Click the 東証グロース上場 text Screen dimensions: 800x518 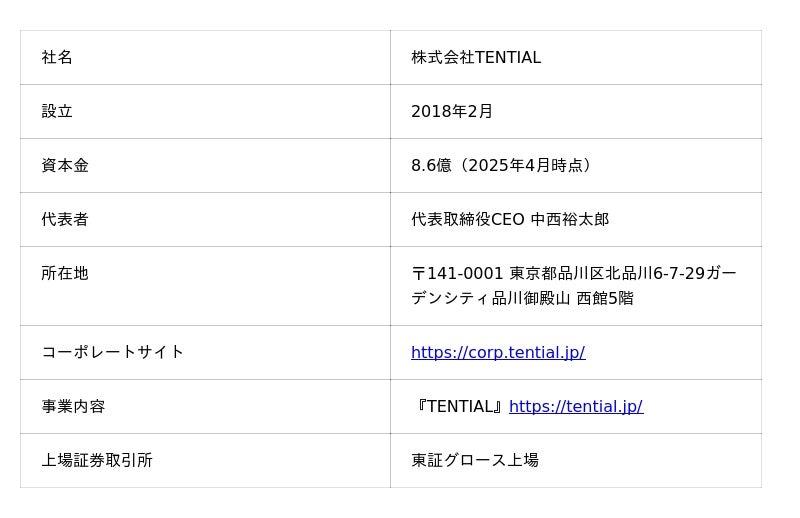[x=474, y=460]
